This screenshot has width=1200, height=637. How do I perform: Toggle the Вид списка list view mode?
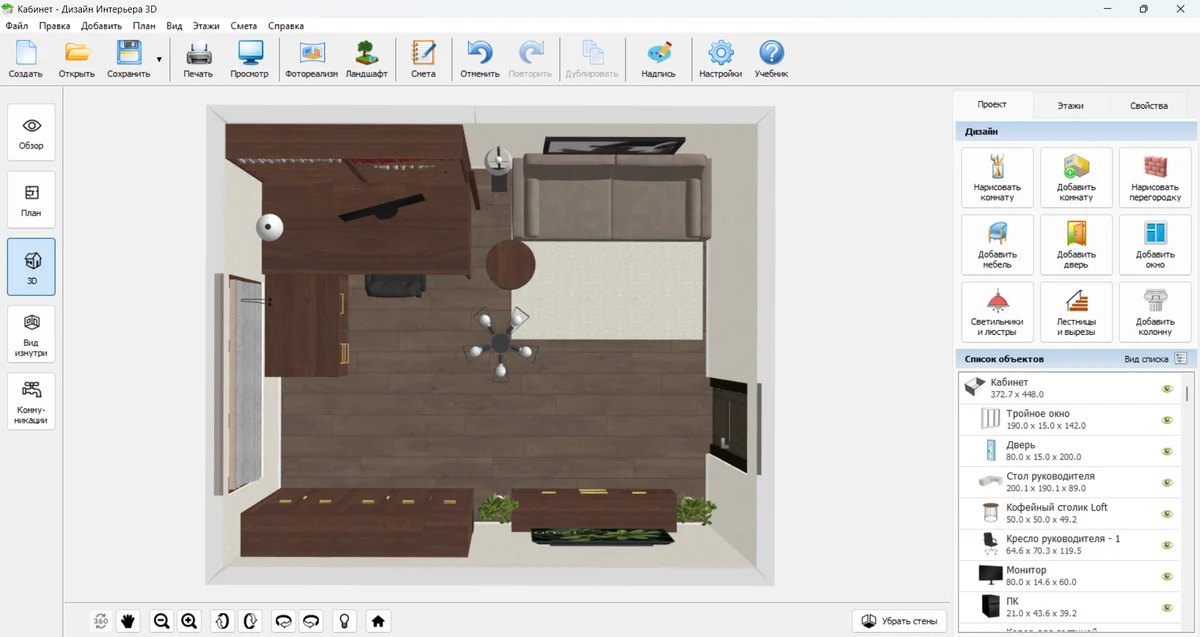(1180, 358)
